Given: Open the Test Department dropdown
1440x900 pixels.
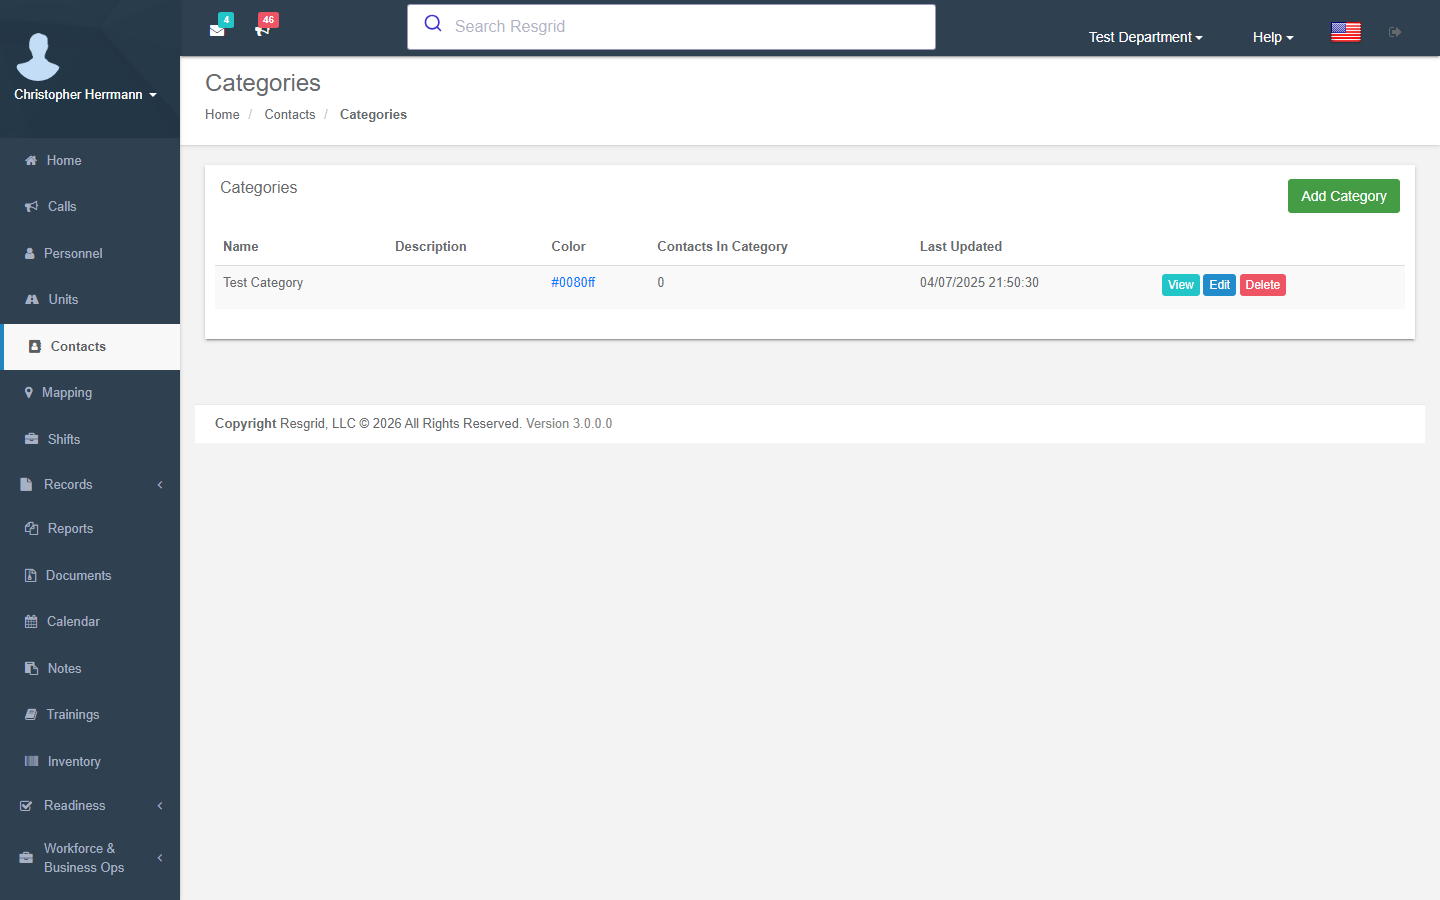Looking at the screenshot, I should (1145, 37).
